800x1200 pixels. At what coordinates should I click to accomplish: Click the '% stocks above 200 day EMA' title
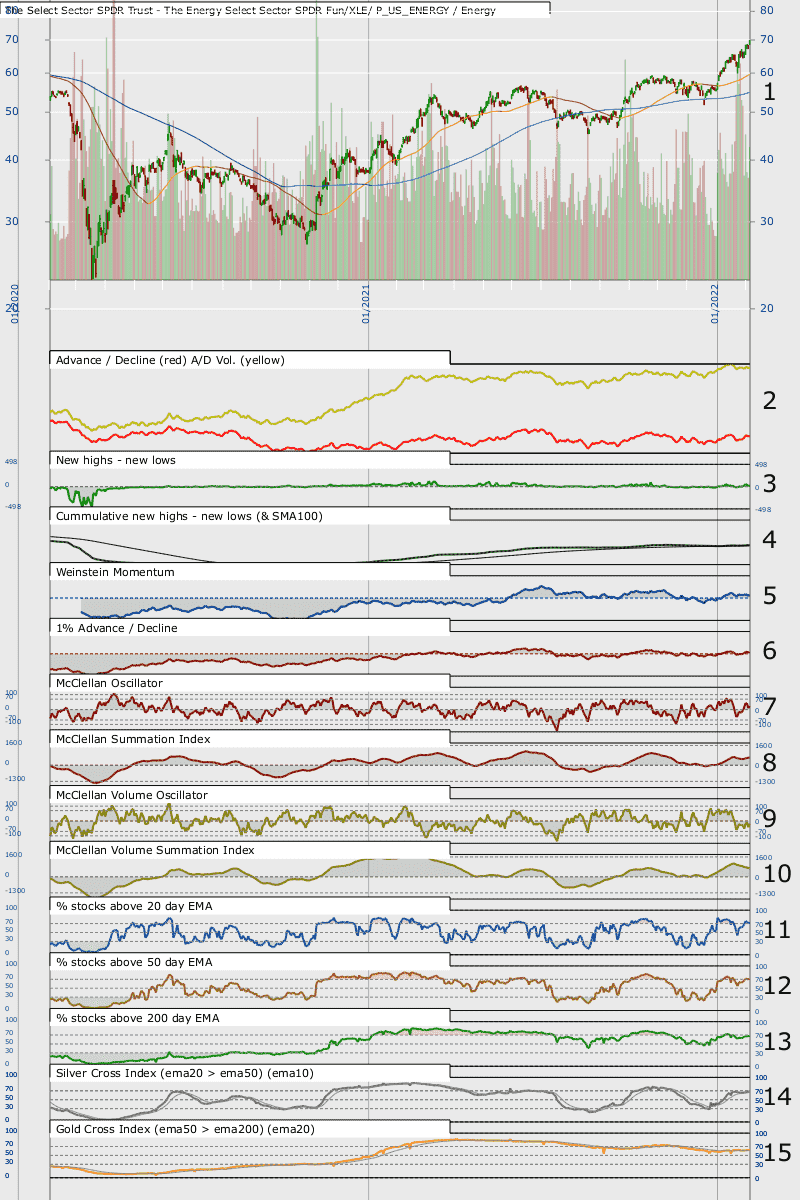tap(139, 1018)
